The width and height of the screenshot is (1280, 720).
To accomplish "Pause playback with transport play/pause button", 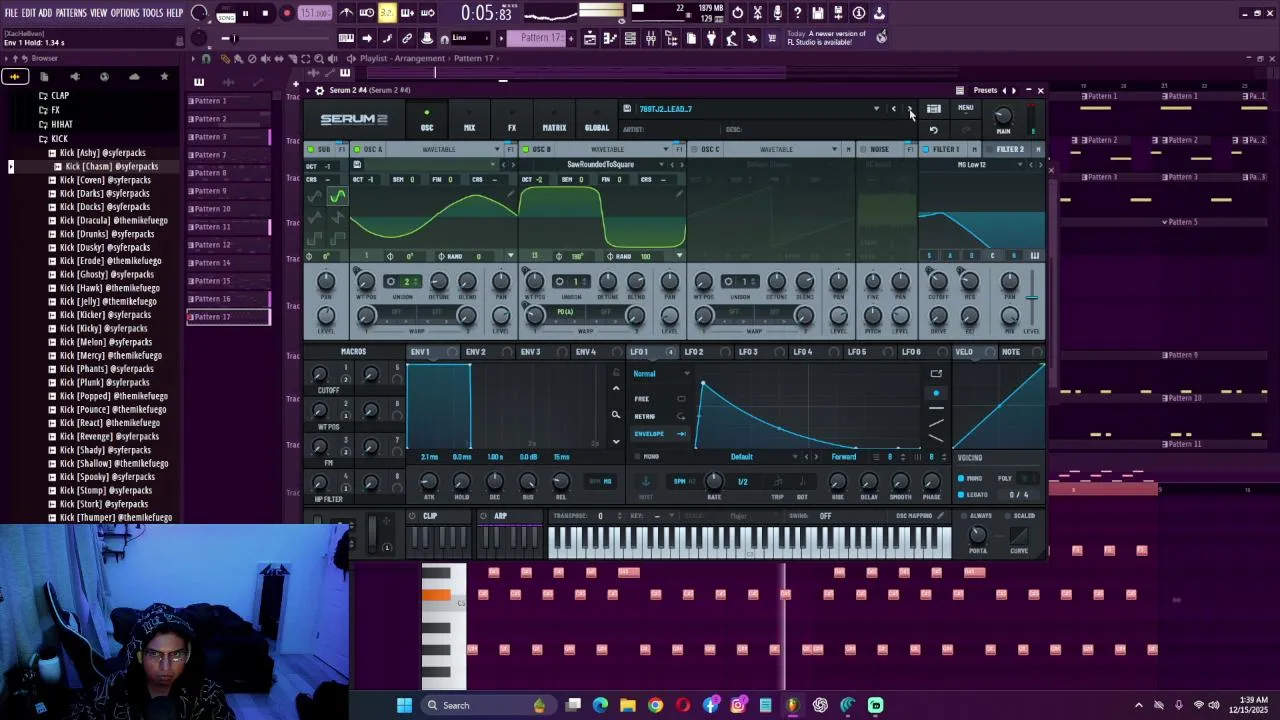I will (x=245, y=13).
